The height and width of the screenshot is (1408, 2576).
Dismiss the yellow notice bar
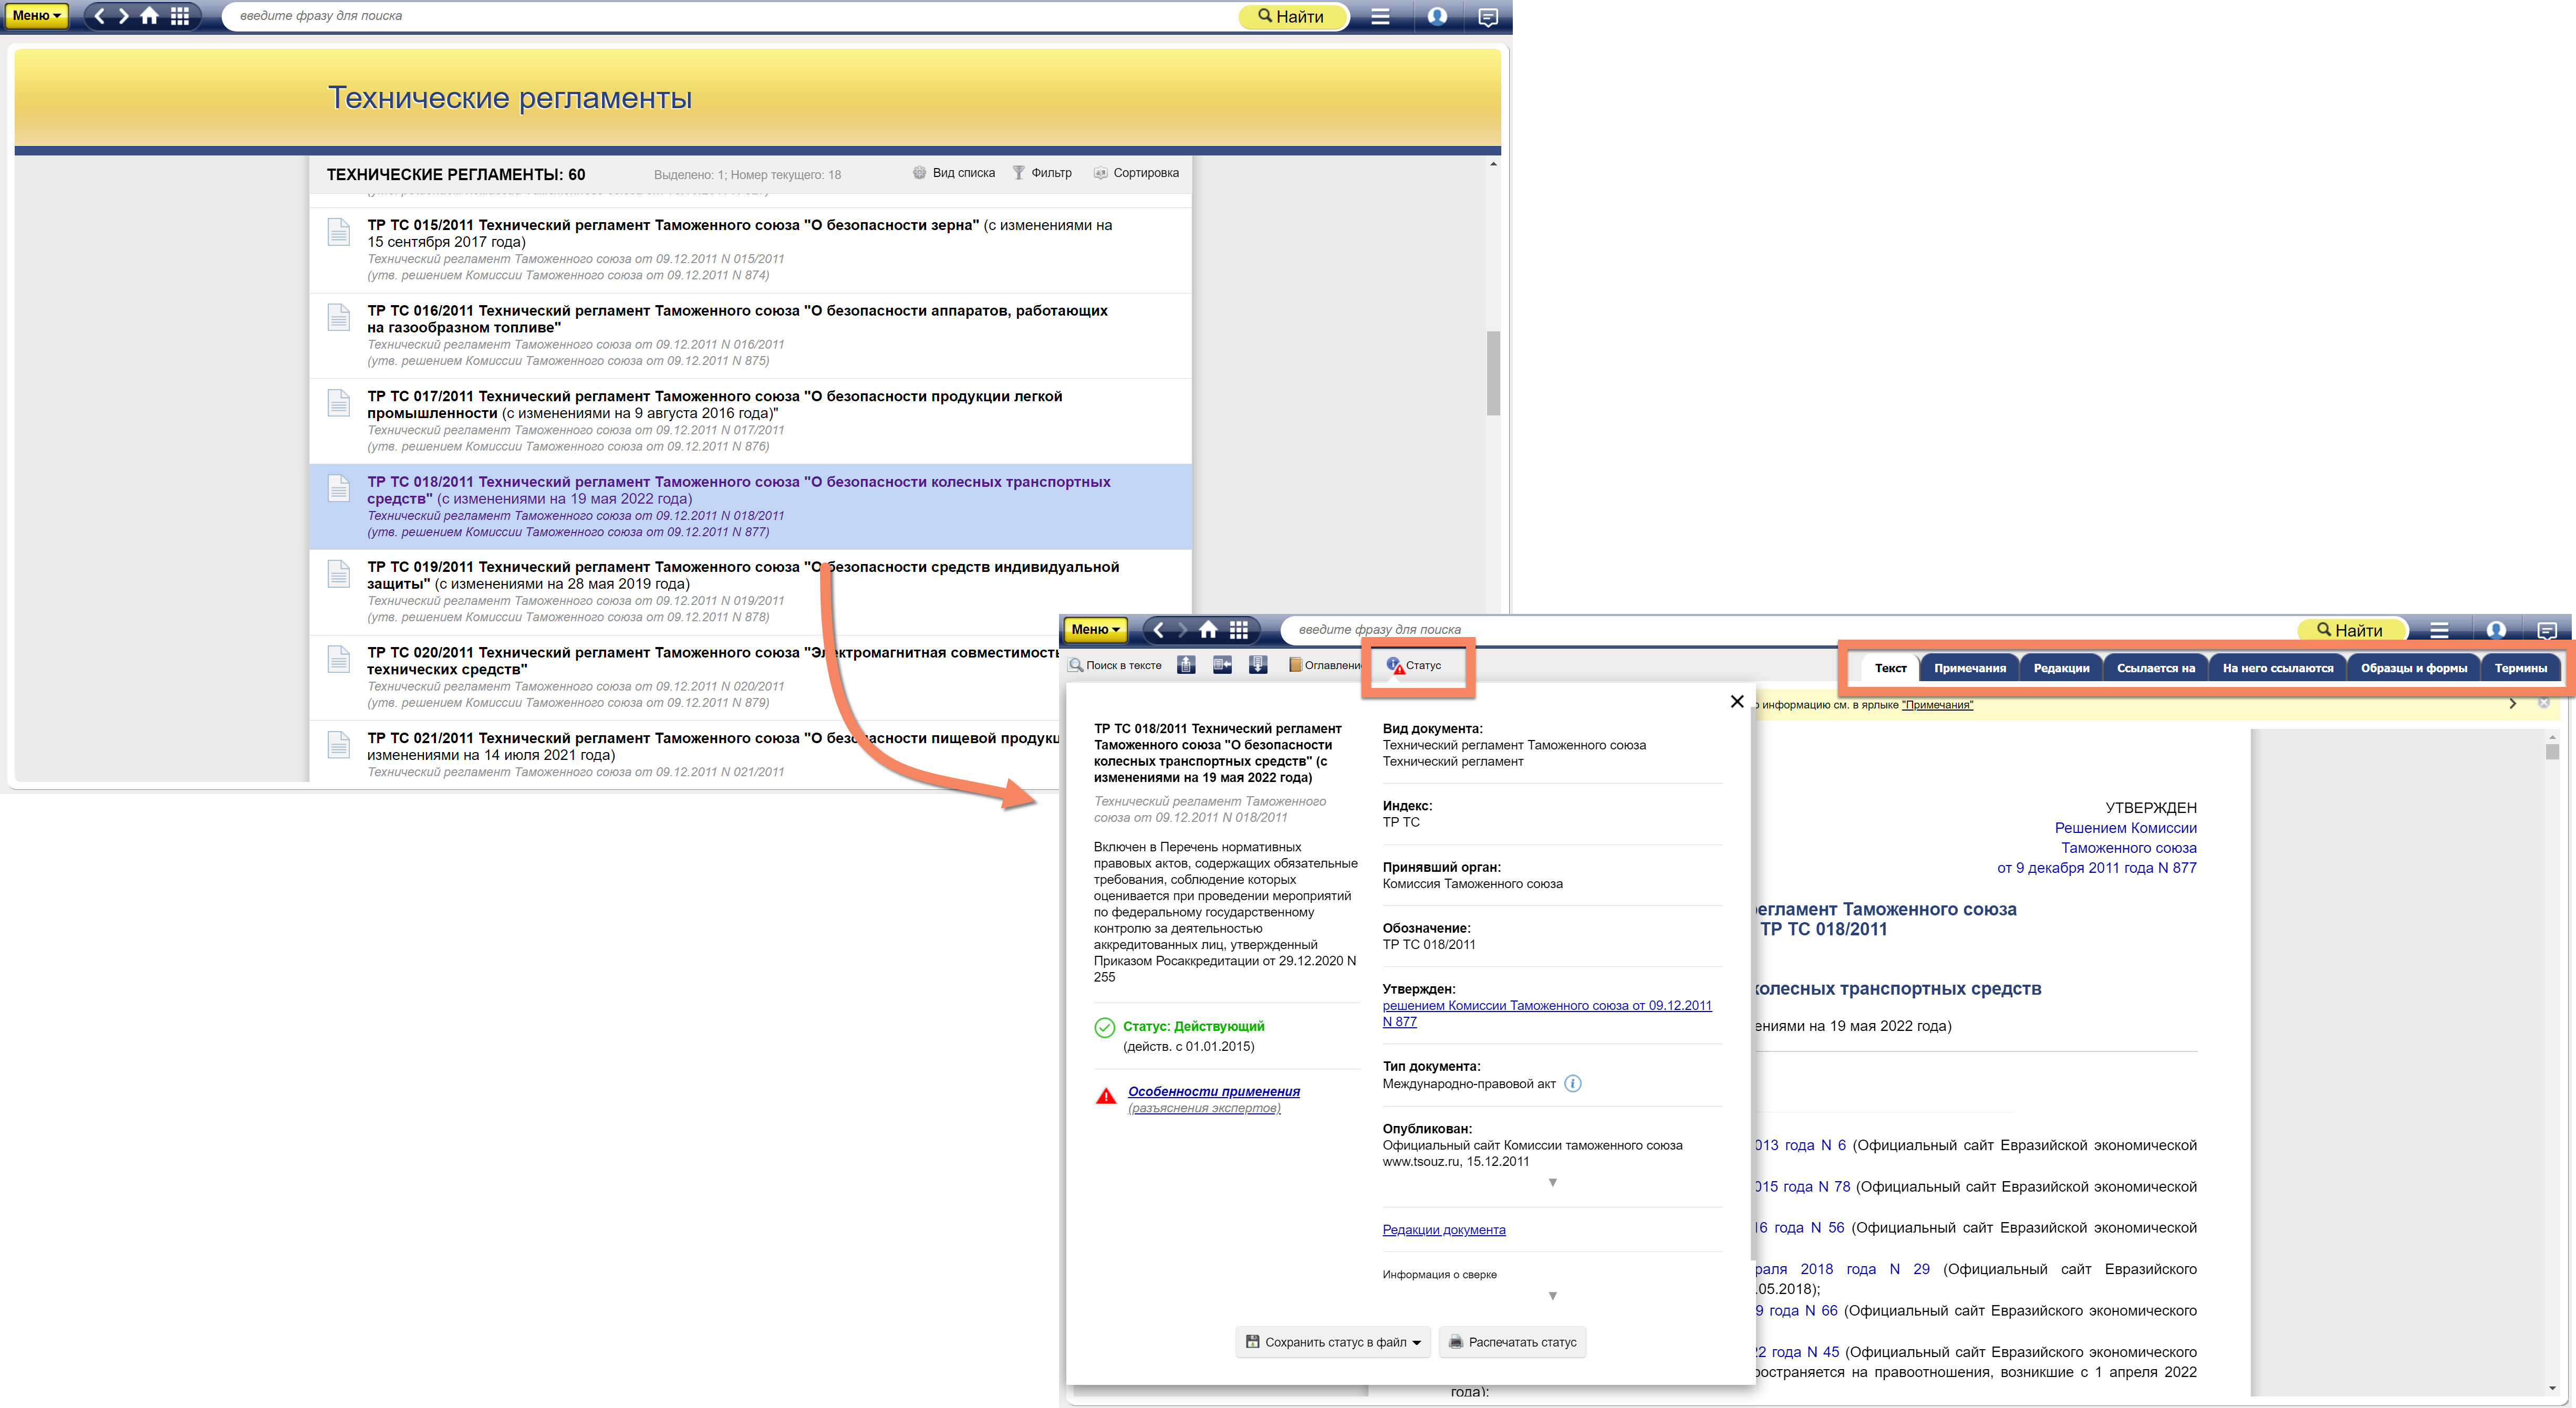pyautogui.click(x=2544, y=704)
